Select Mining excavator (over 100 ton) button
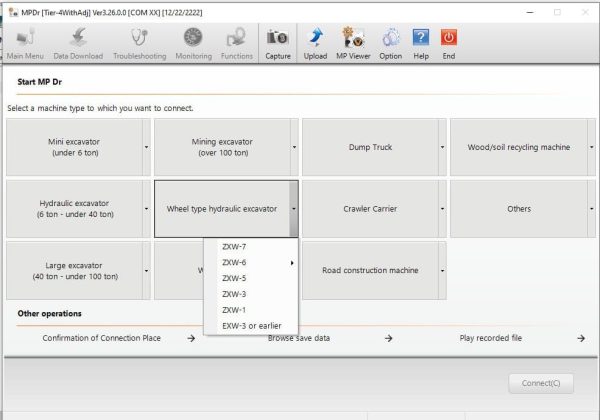600x420 pixels. tap(222, 147)
